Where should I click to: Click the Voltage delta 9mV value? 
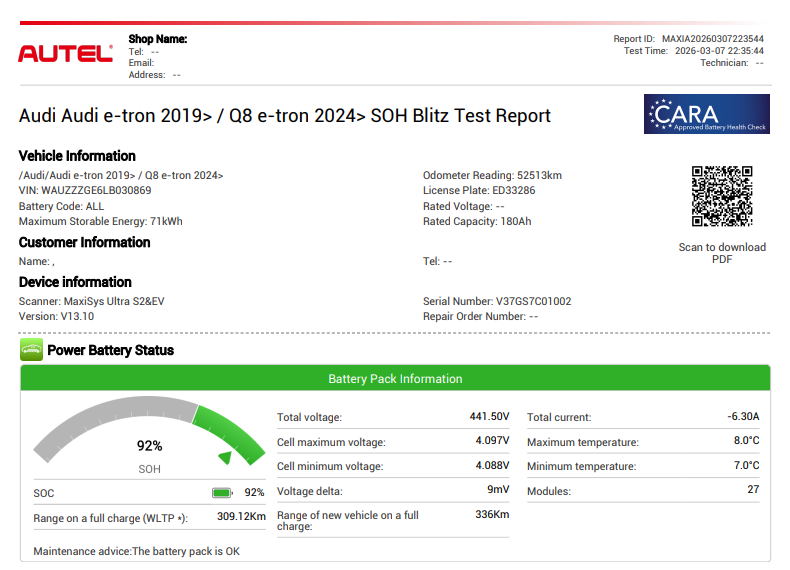click(498, 490)
